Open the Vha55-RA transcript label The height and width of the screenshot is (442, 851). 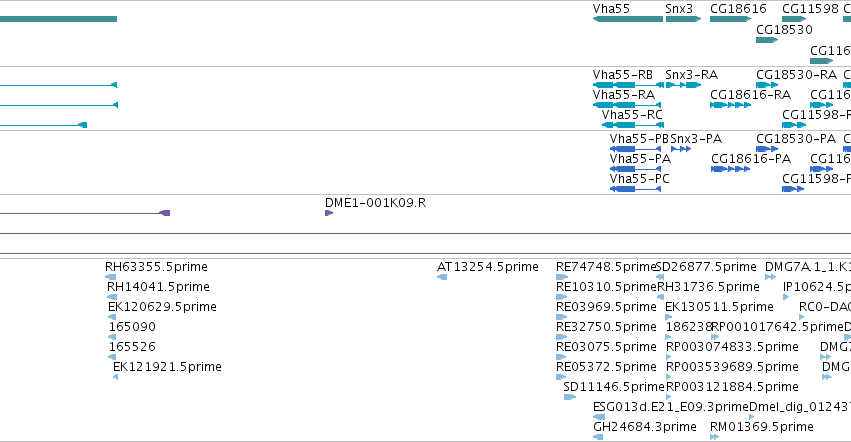624,94
